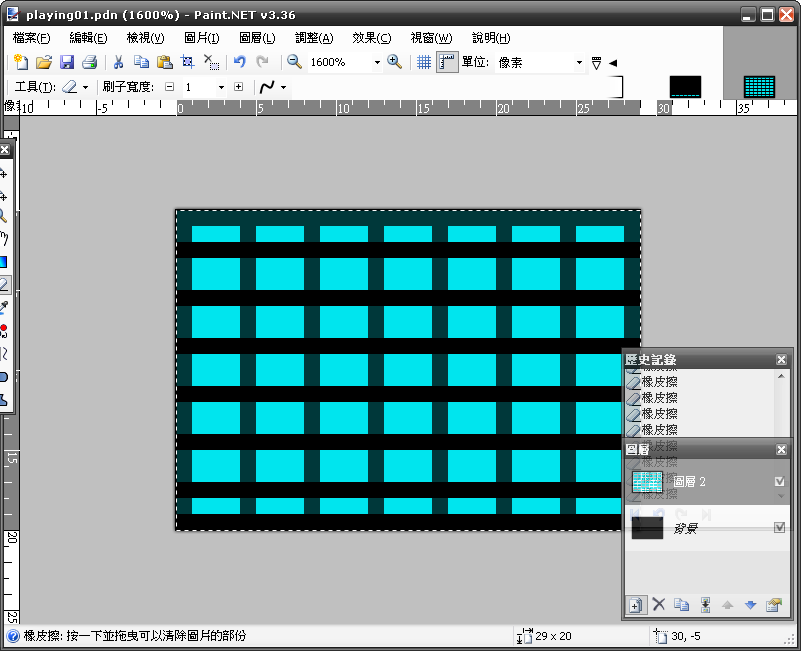Toggle the pixel grid display
801x651 pixels.
point(424,62)
